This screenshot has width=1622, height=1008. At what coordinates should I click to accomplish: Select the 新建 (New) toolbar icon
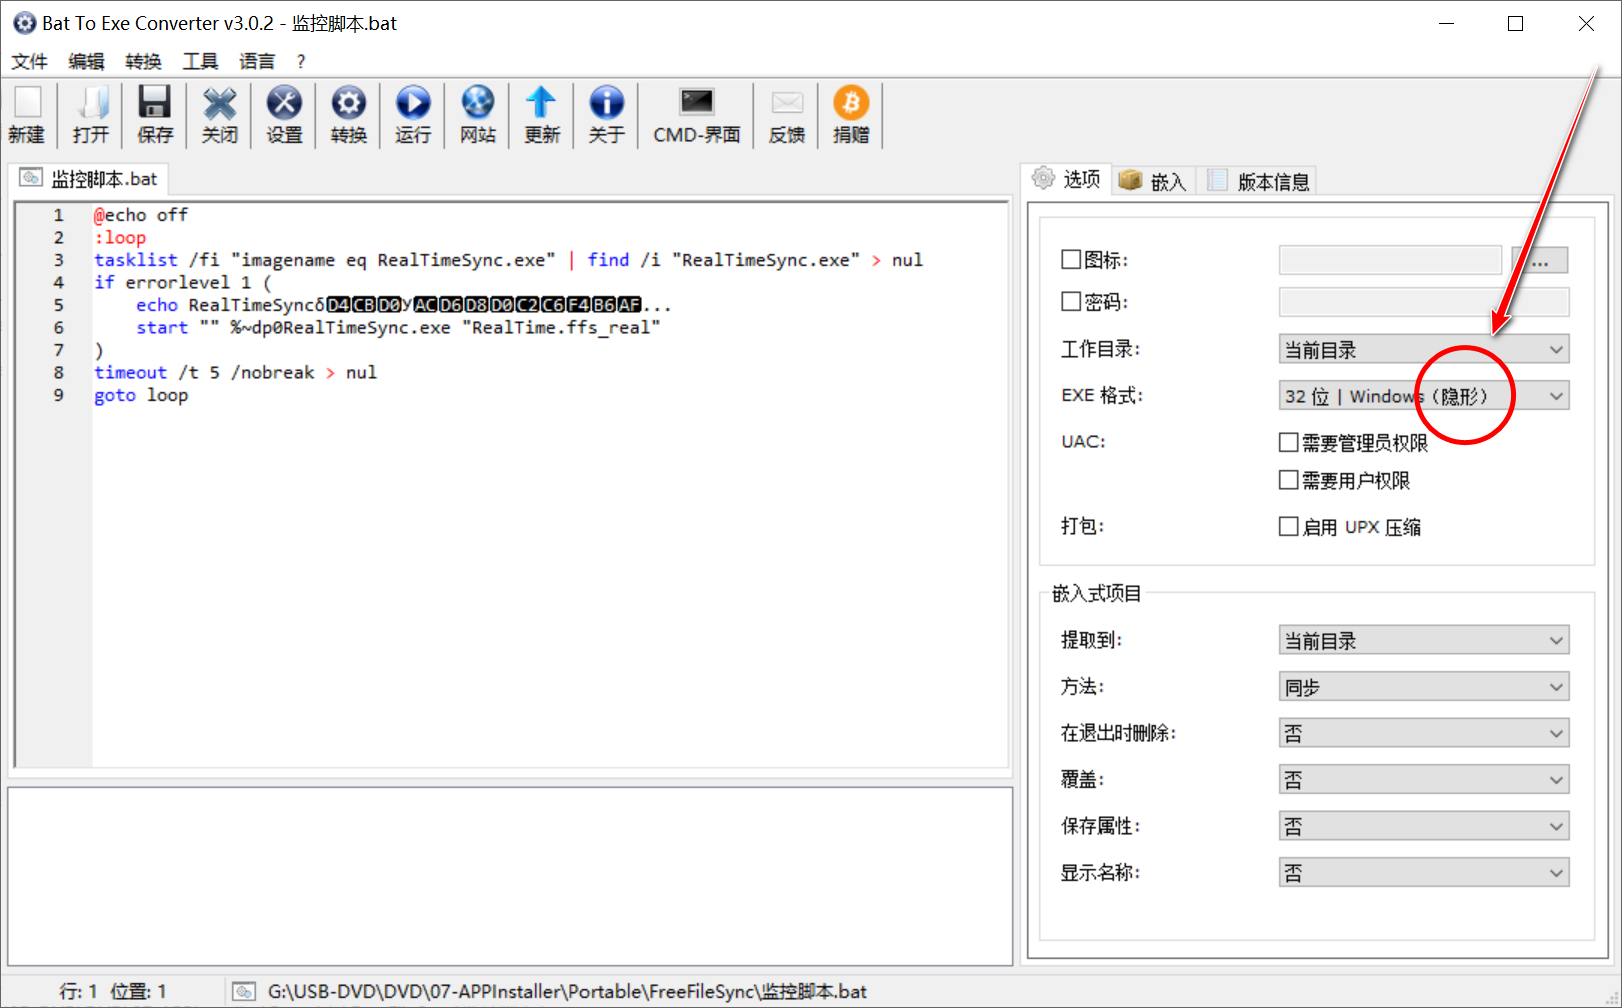click(27, 113)
